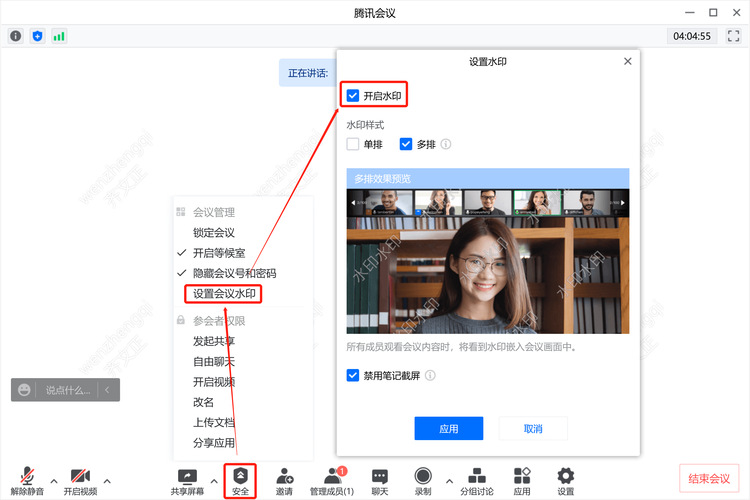
Task: Open the 设置 settings gear
Action: coord(565,481)
